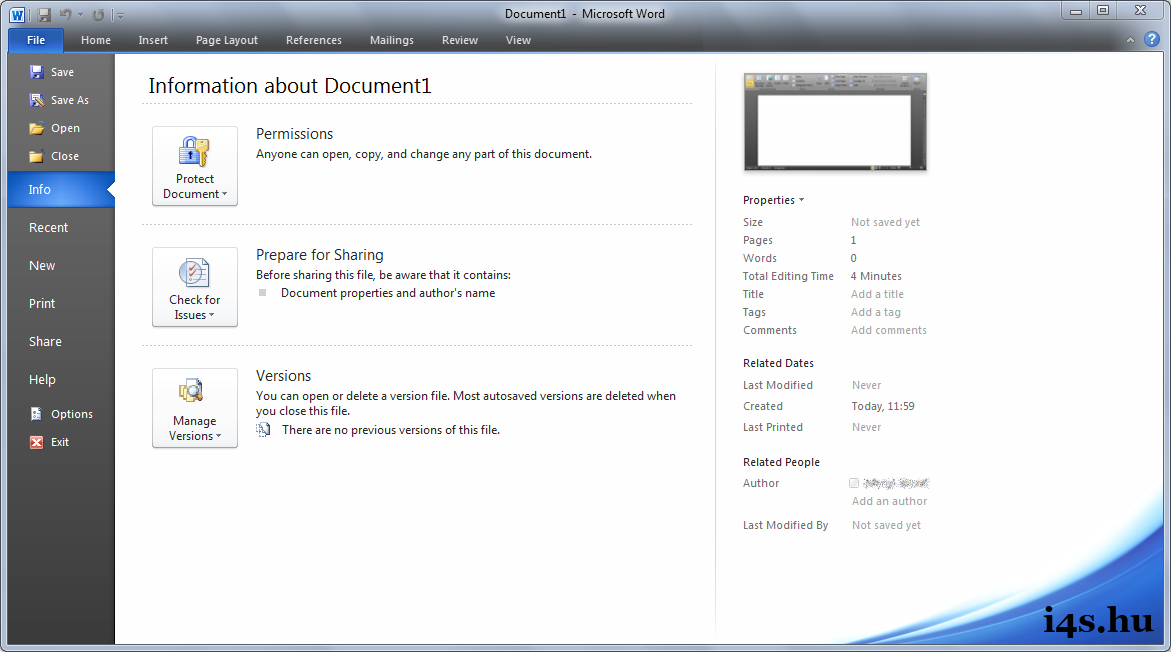
Task: Click 'Document properties and author's name' text
Action: click(388, 293)
